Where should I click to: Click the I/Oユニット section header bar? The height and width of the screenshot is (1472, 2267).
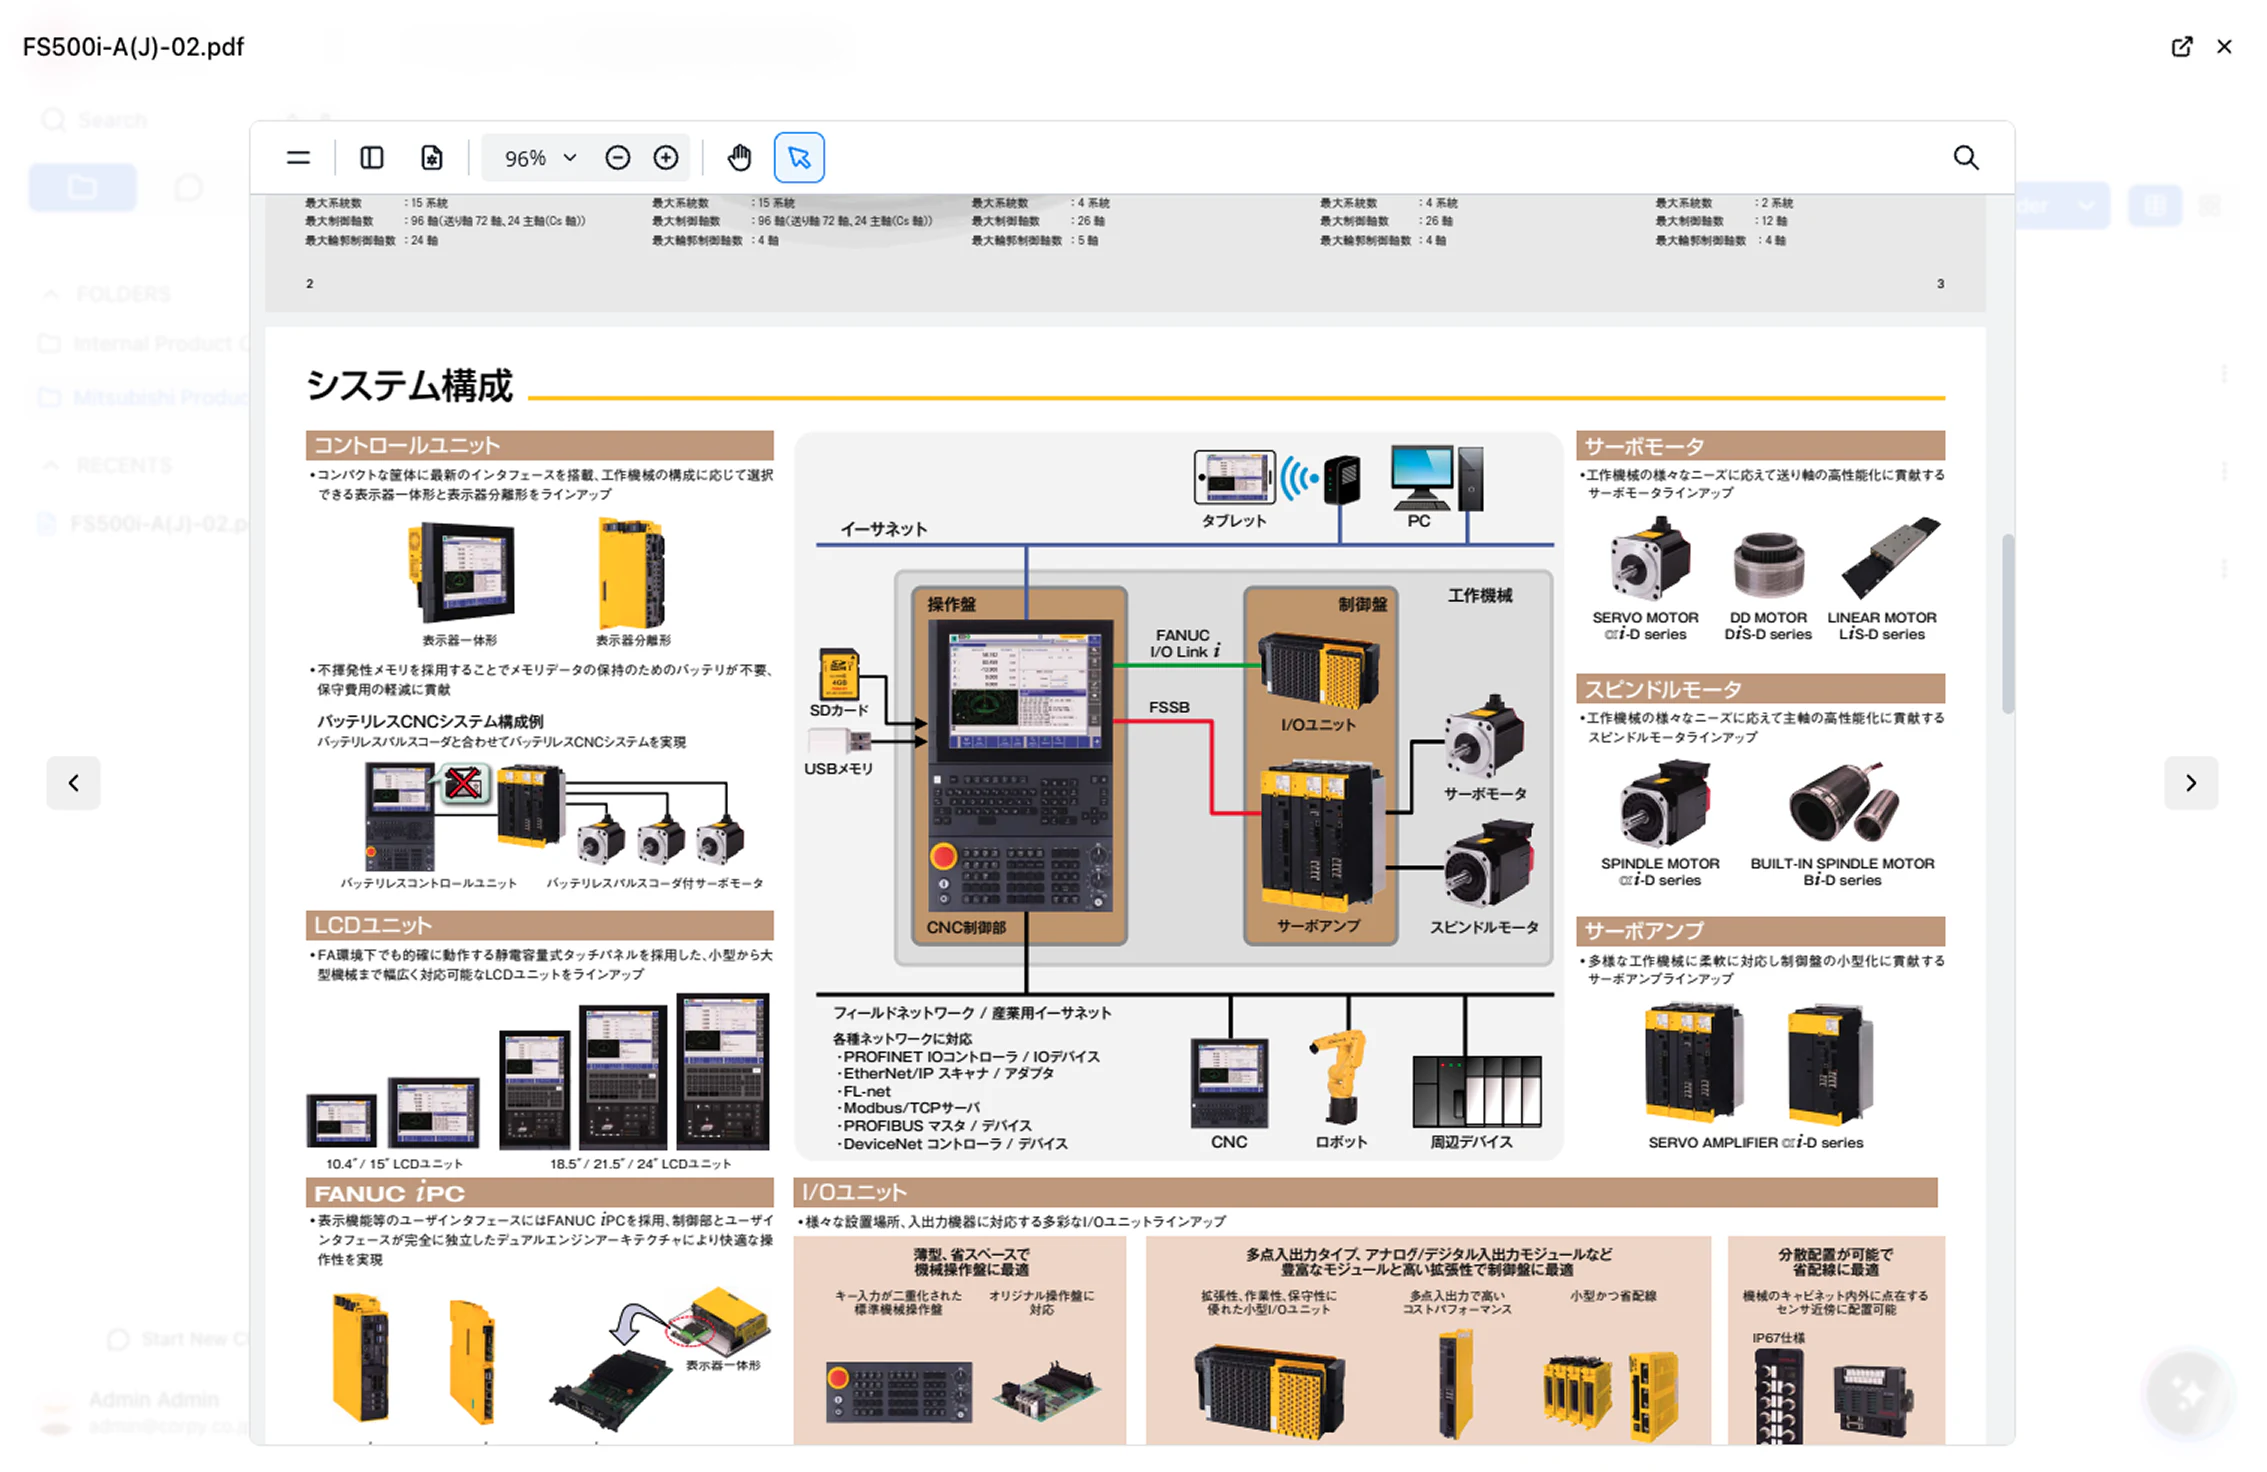1366,1192
